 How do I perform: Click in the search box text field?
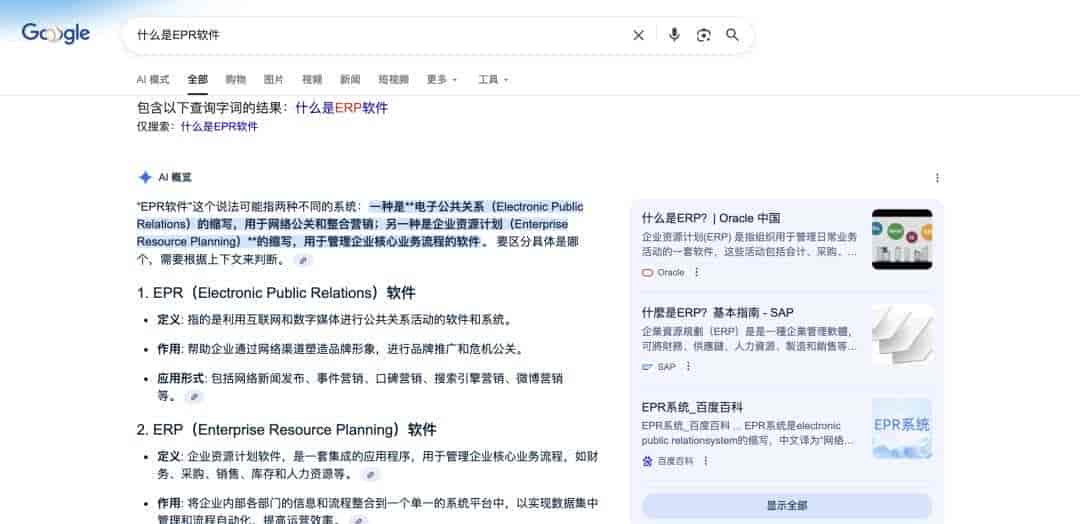(379, 35)
